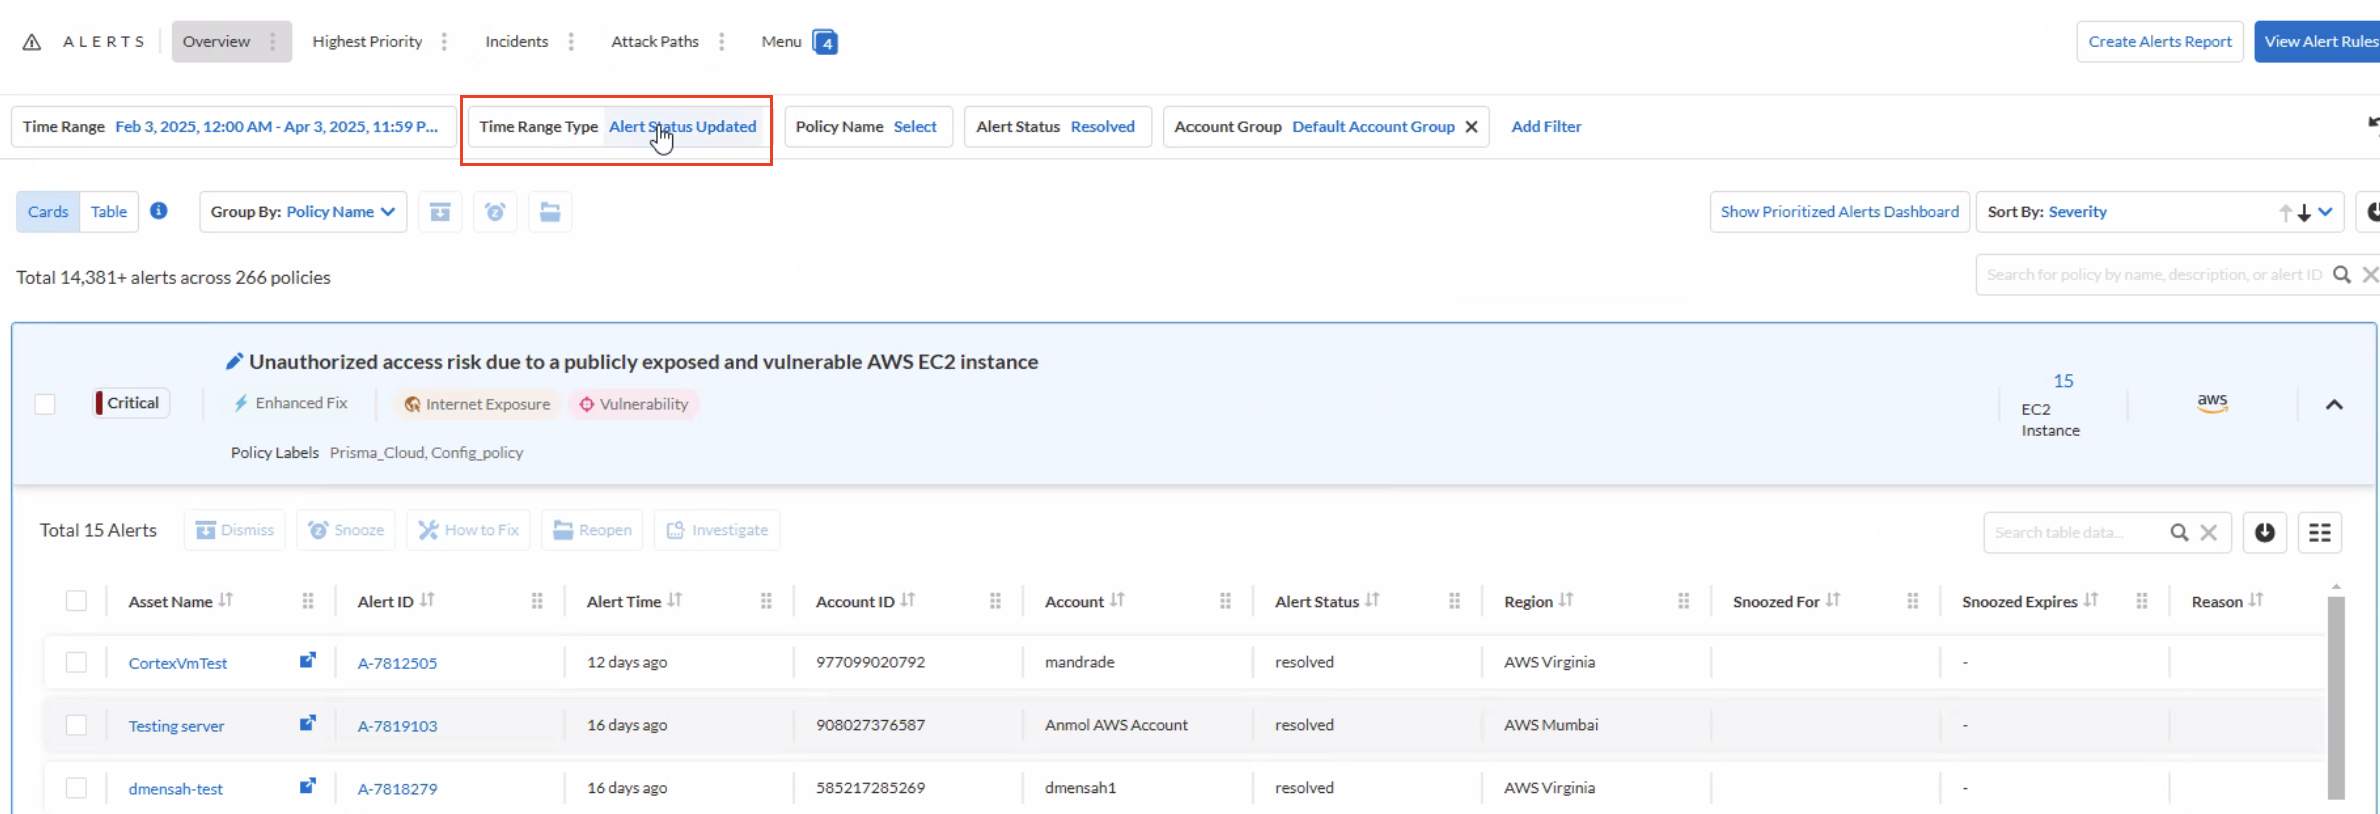Open the column picker icon
Image resolution: width=2380 pixels, height=814 pixels.
click(2320, 532)
